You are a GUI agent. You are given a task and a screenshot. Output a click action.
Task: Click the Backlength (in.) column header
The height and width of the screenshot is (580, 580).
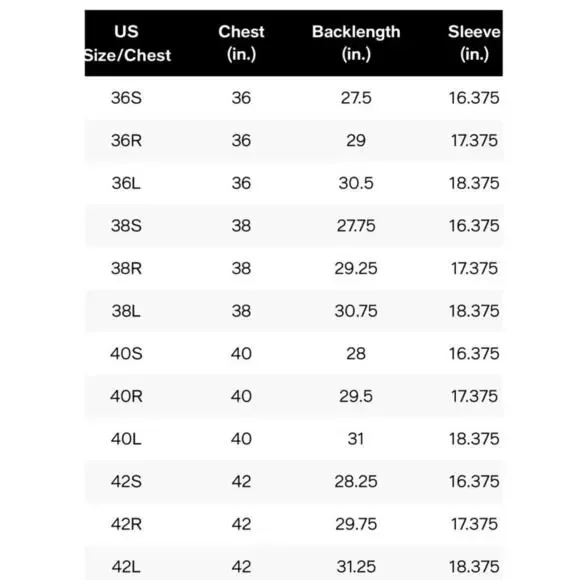[x=356, y=43]
